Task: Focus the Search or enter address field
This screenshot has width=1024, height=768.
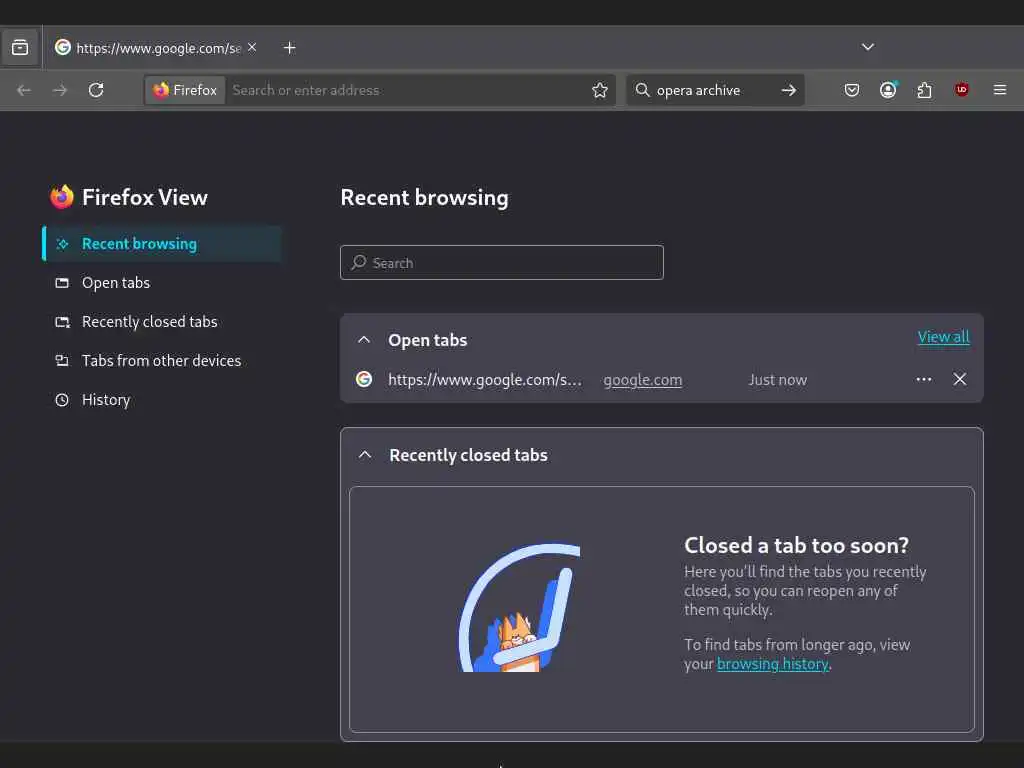Action: coord(406,90)
